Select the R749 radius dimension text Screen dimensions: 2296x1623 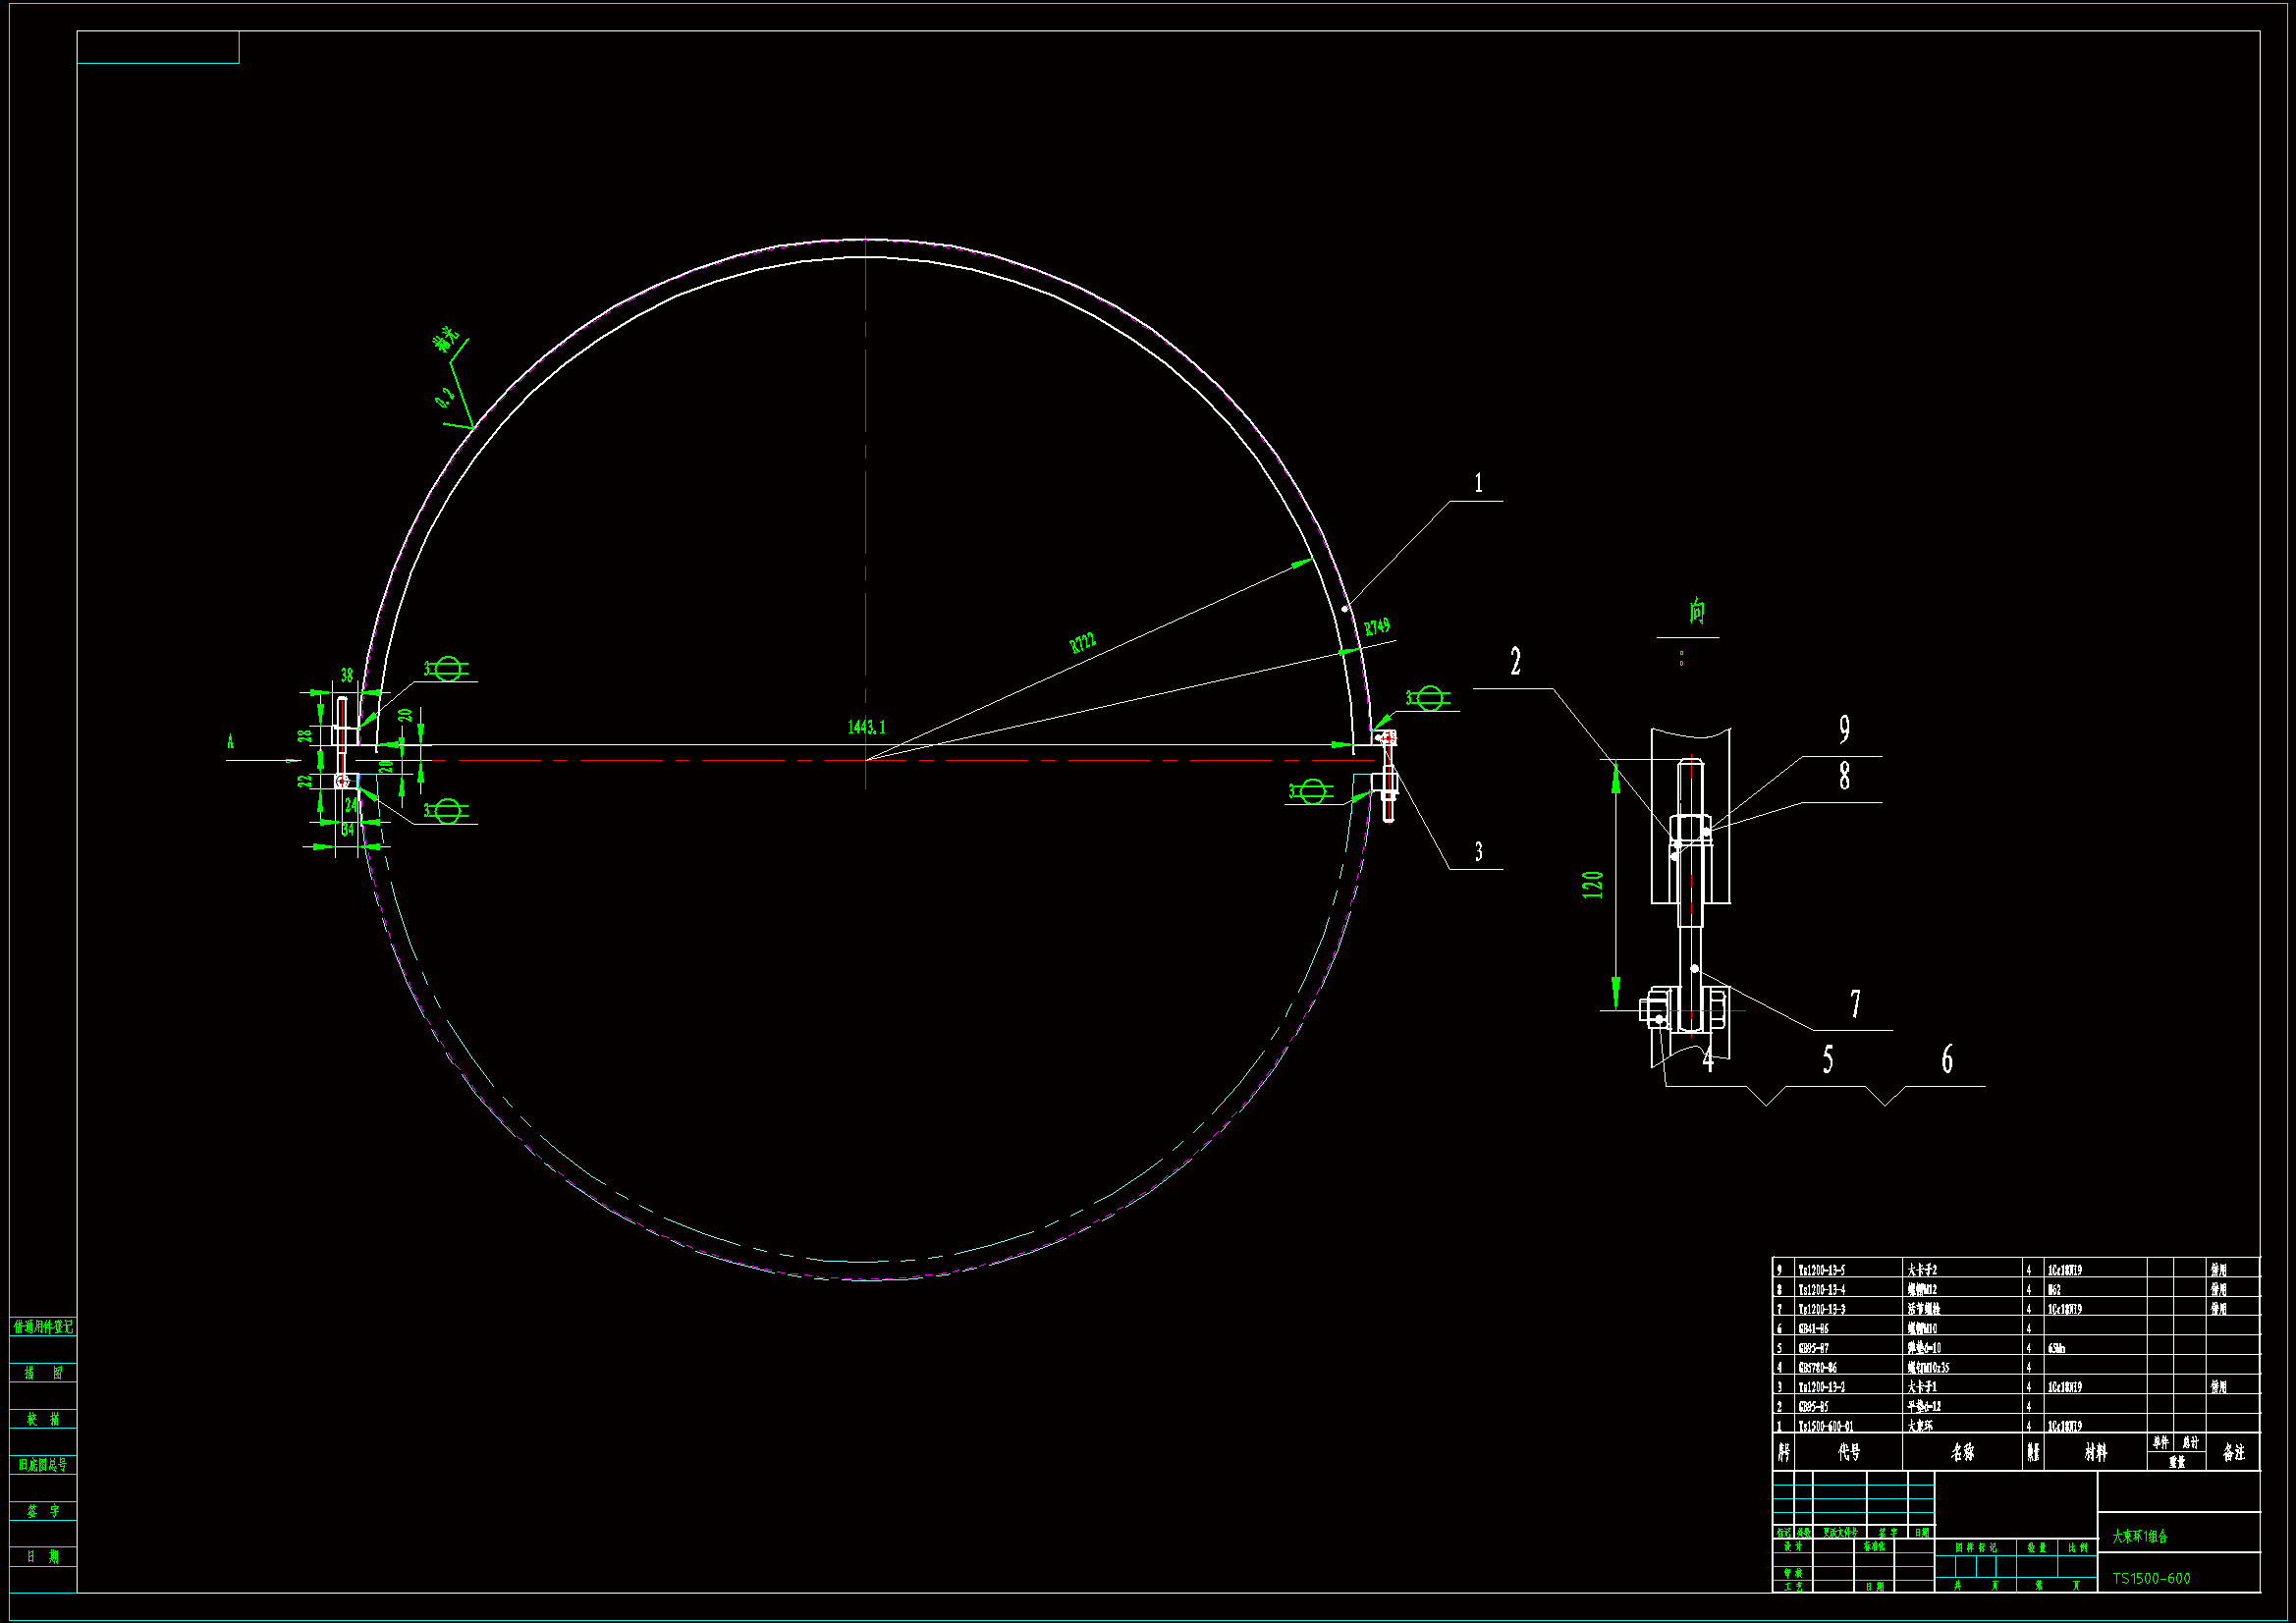tap(1377, 627)
